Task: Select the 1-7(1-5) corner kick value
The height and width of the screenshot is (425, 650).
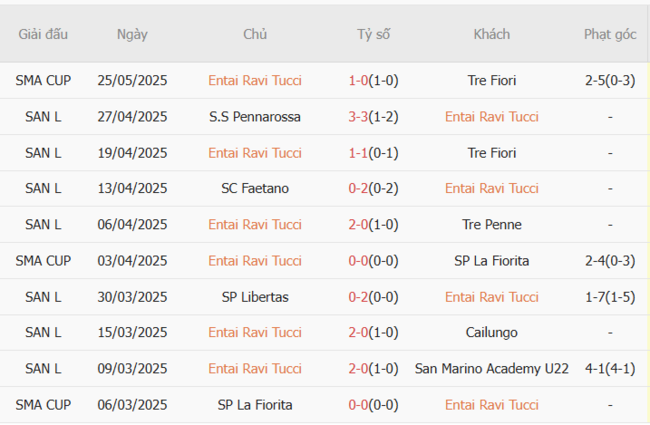Action: click(x=610, y=297)
